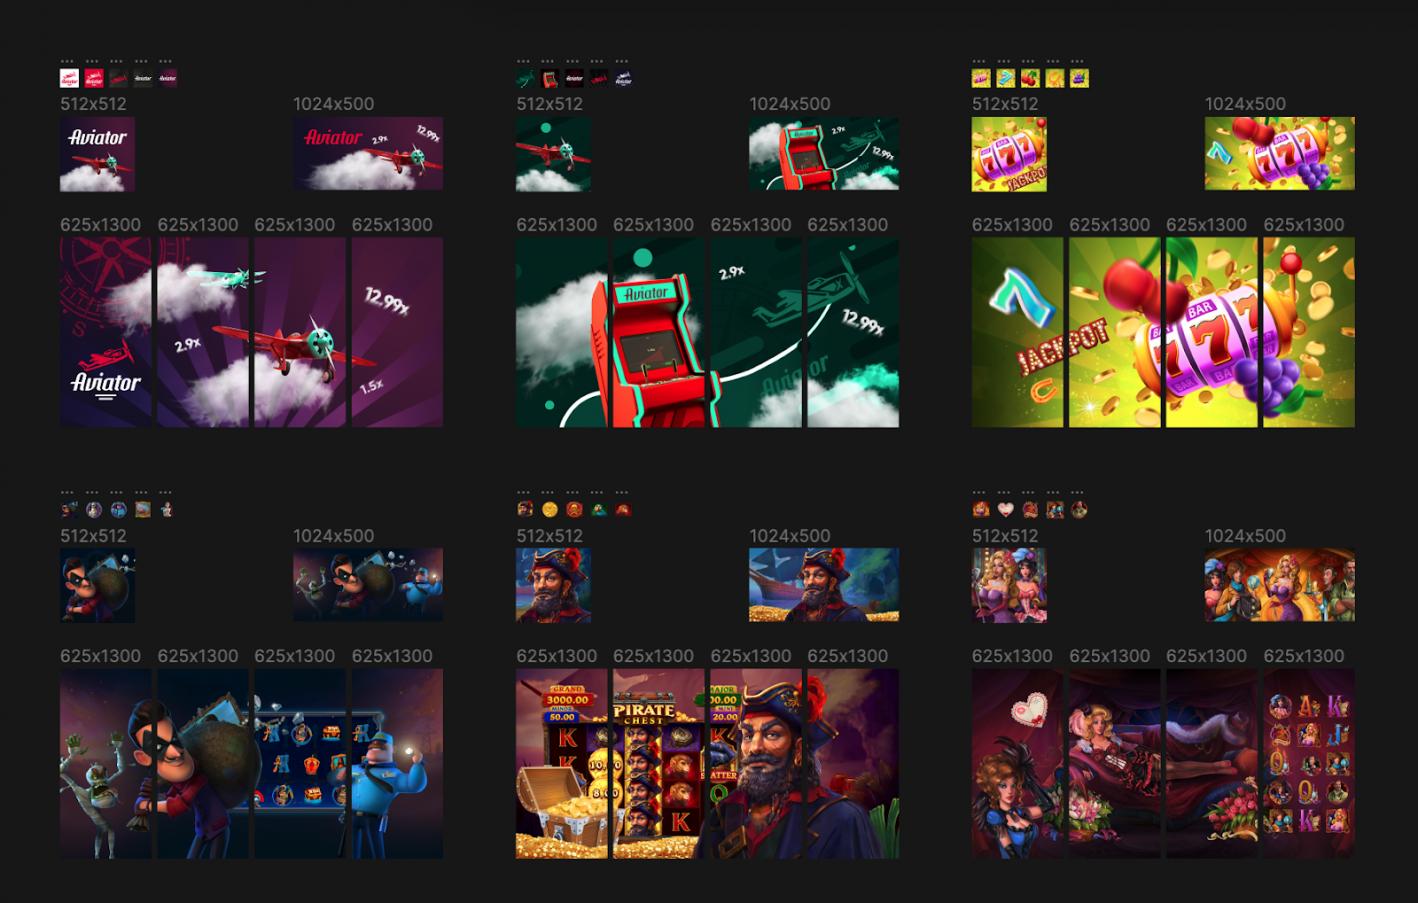Select the tall screenshot with heart and dancer

(1018, 764)
